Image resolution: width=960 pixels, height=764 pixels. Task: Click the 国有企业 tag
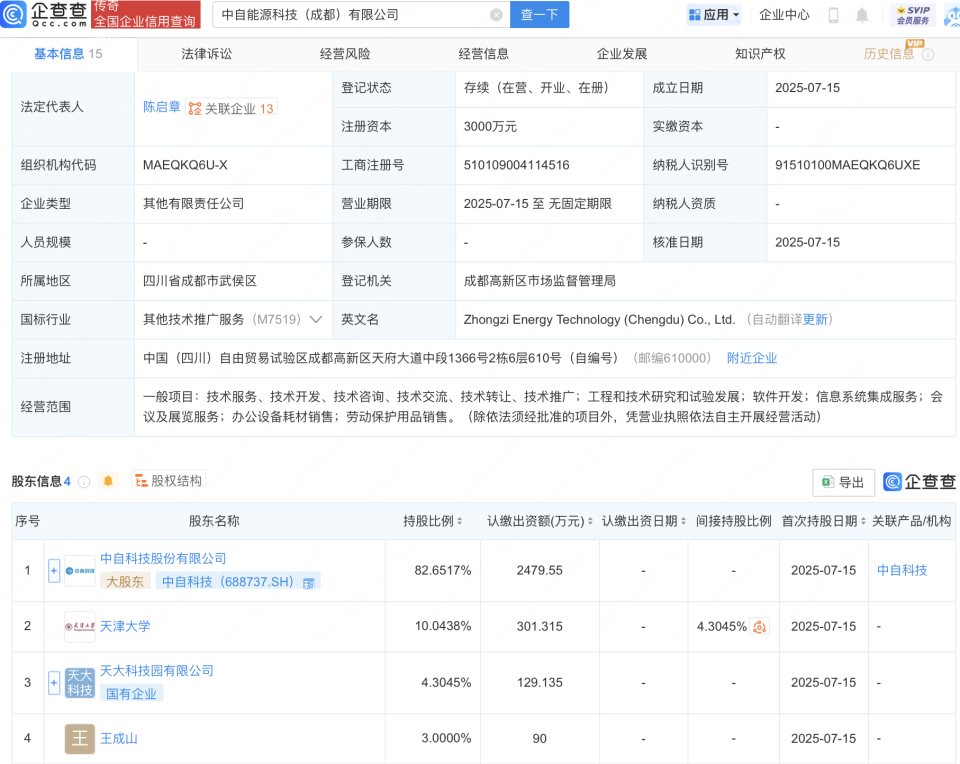point(131,694)
